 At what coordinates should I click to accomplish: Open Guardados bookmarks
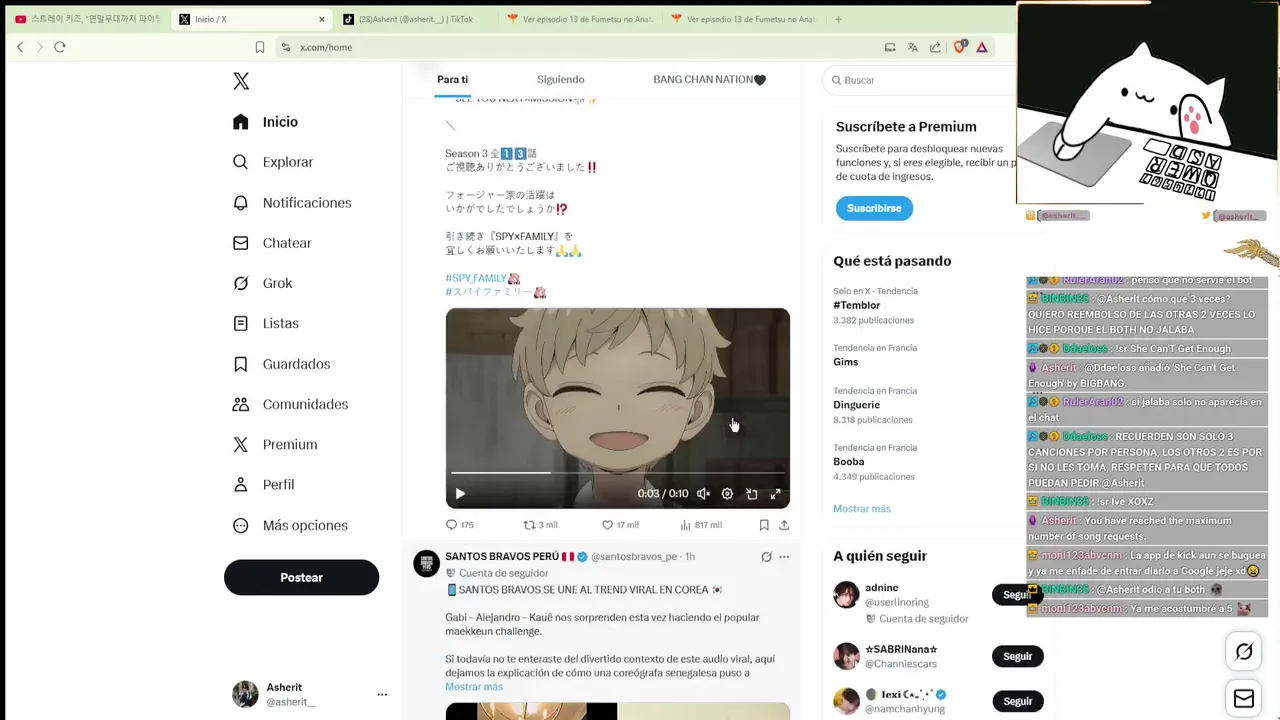tap(281, 364)
